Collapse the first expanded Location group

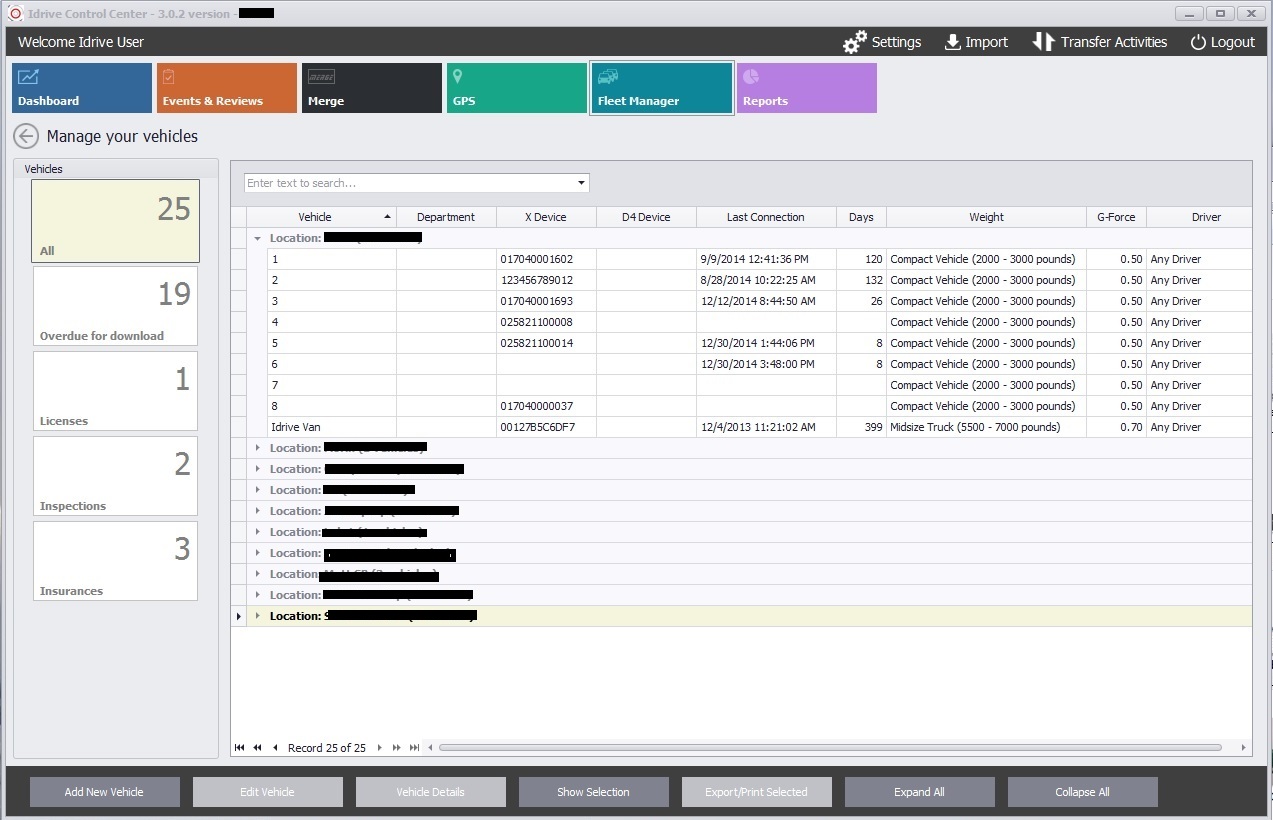pyautogui.click(x=258, y=239)
